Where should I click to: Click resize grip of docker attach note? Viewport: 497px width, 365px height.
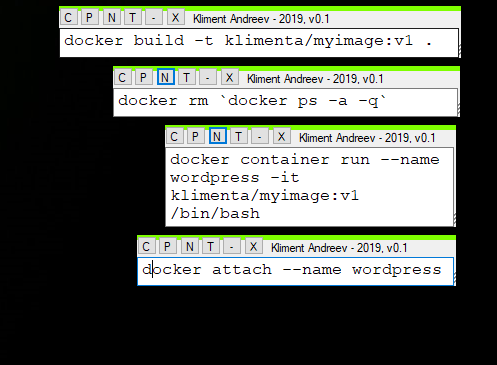(x=454, y=279)
